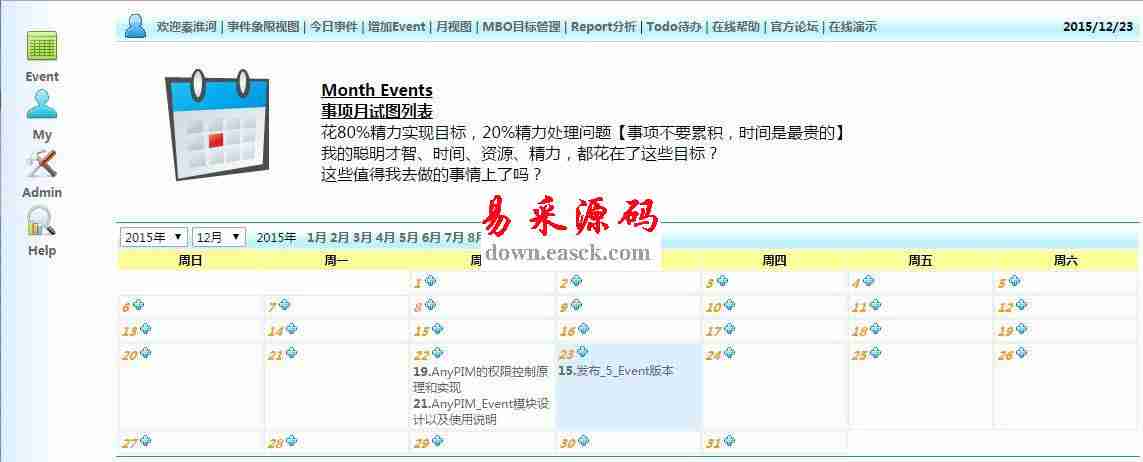The image size is (1143, 462).
Task: Click the user avatar icon in top bar
Action: point(135,26)
